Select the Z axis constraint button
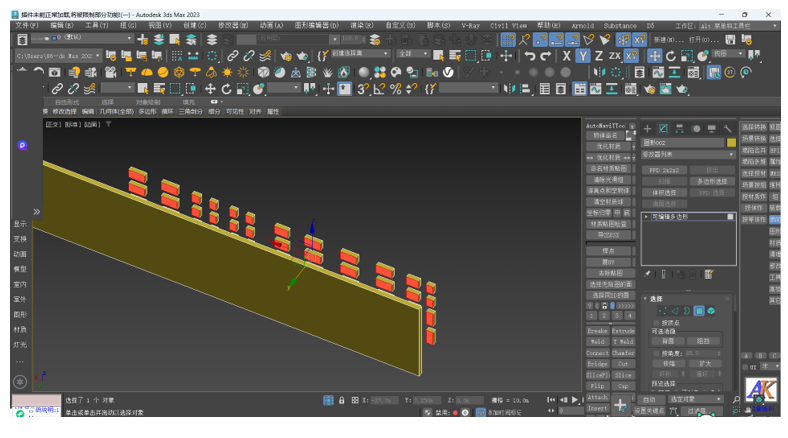This screenshot has width=788, height=438. coord(598,57)
